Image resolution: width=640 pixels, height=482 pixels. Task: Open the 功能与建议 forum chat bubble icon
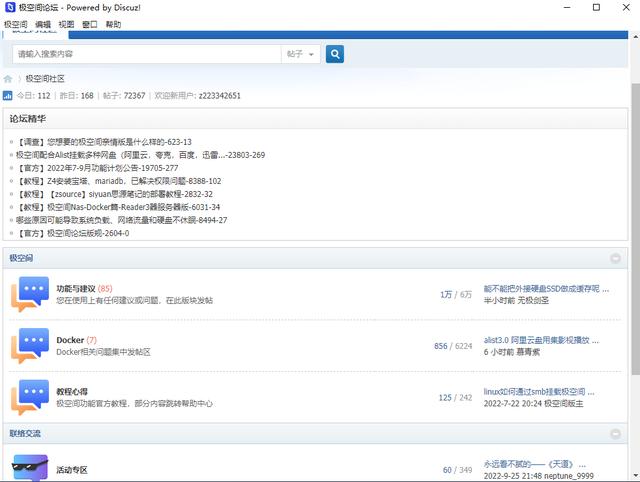[30, 294]
